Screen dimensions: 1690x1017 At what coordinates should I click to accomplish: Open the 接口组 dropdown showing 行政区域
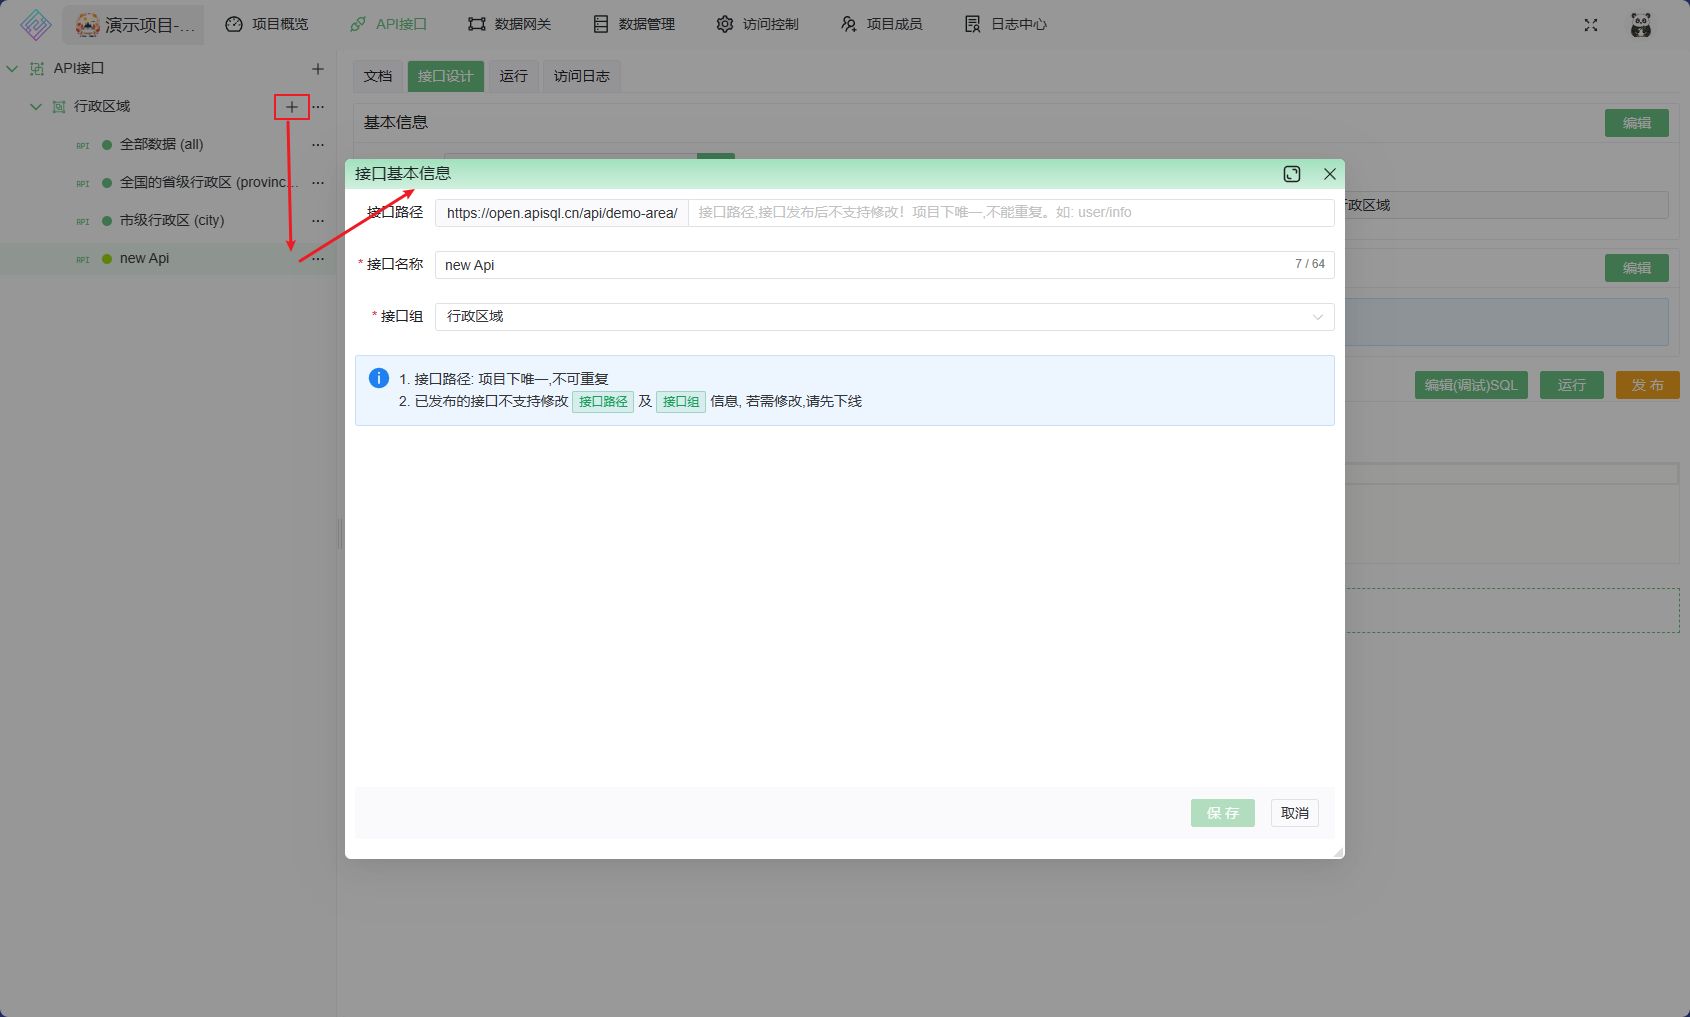tap(884, 317)
